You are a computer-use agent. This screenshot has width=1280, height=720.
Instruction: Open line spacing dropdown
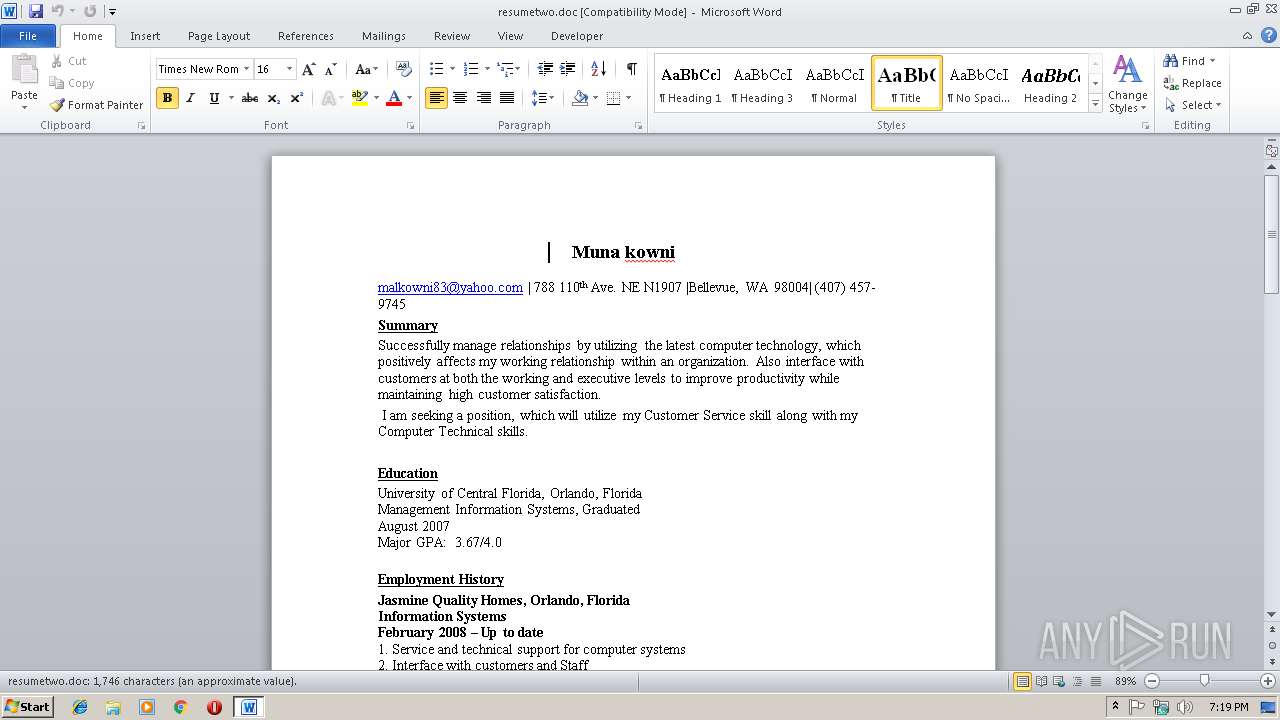click(543, 98)
